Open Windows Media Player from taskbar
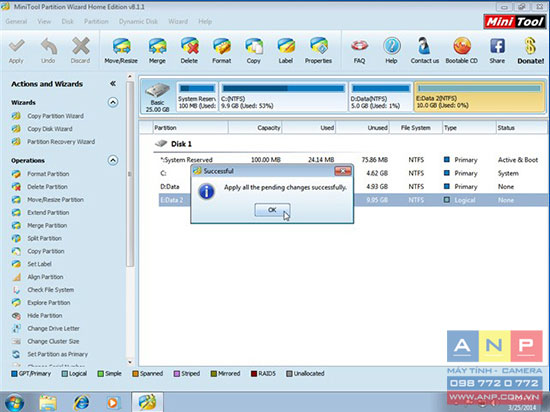Screen dimensions: 550x412 click(113, 403)
